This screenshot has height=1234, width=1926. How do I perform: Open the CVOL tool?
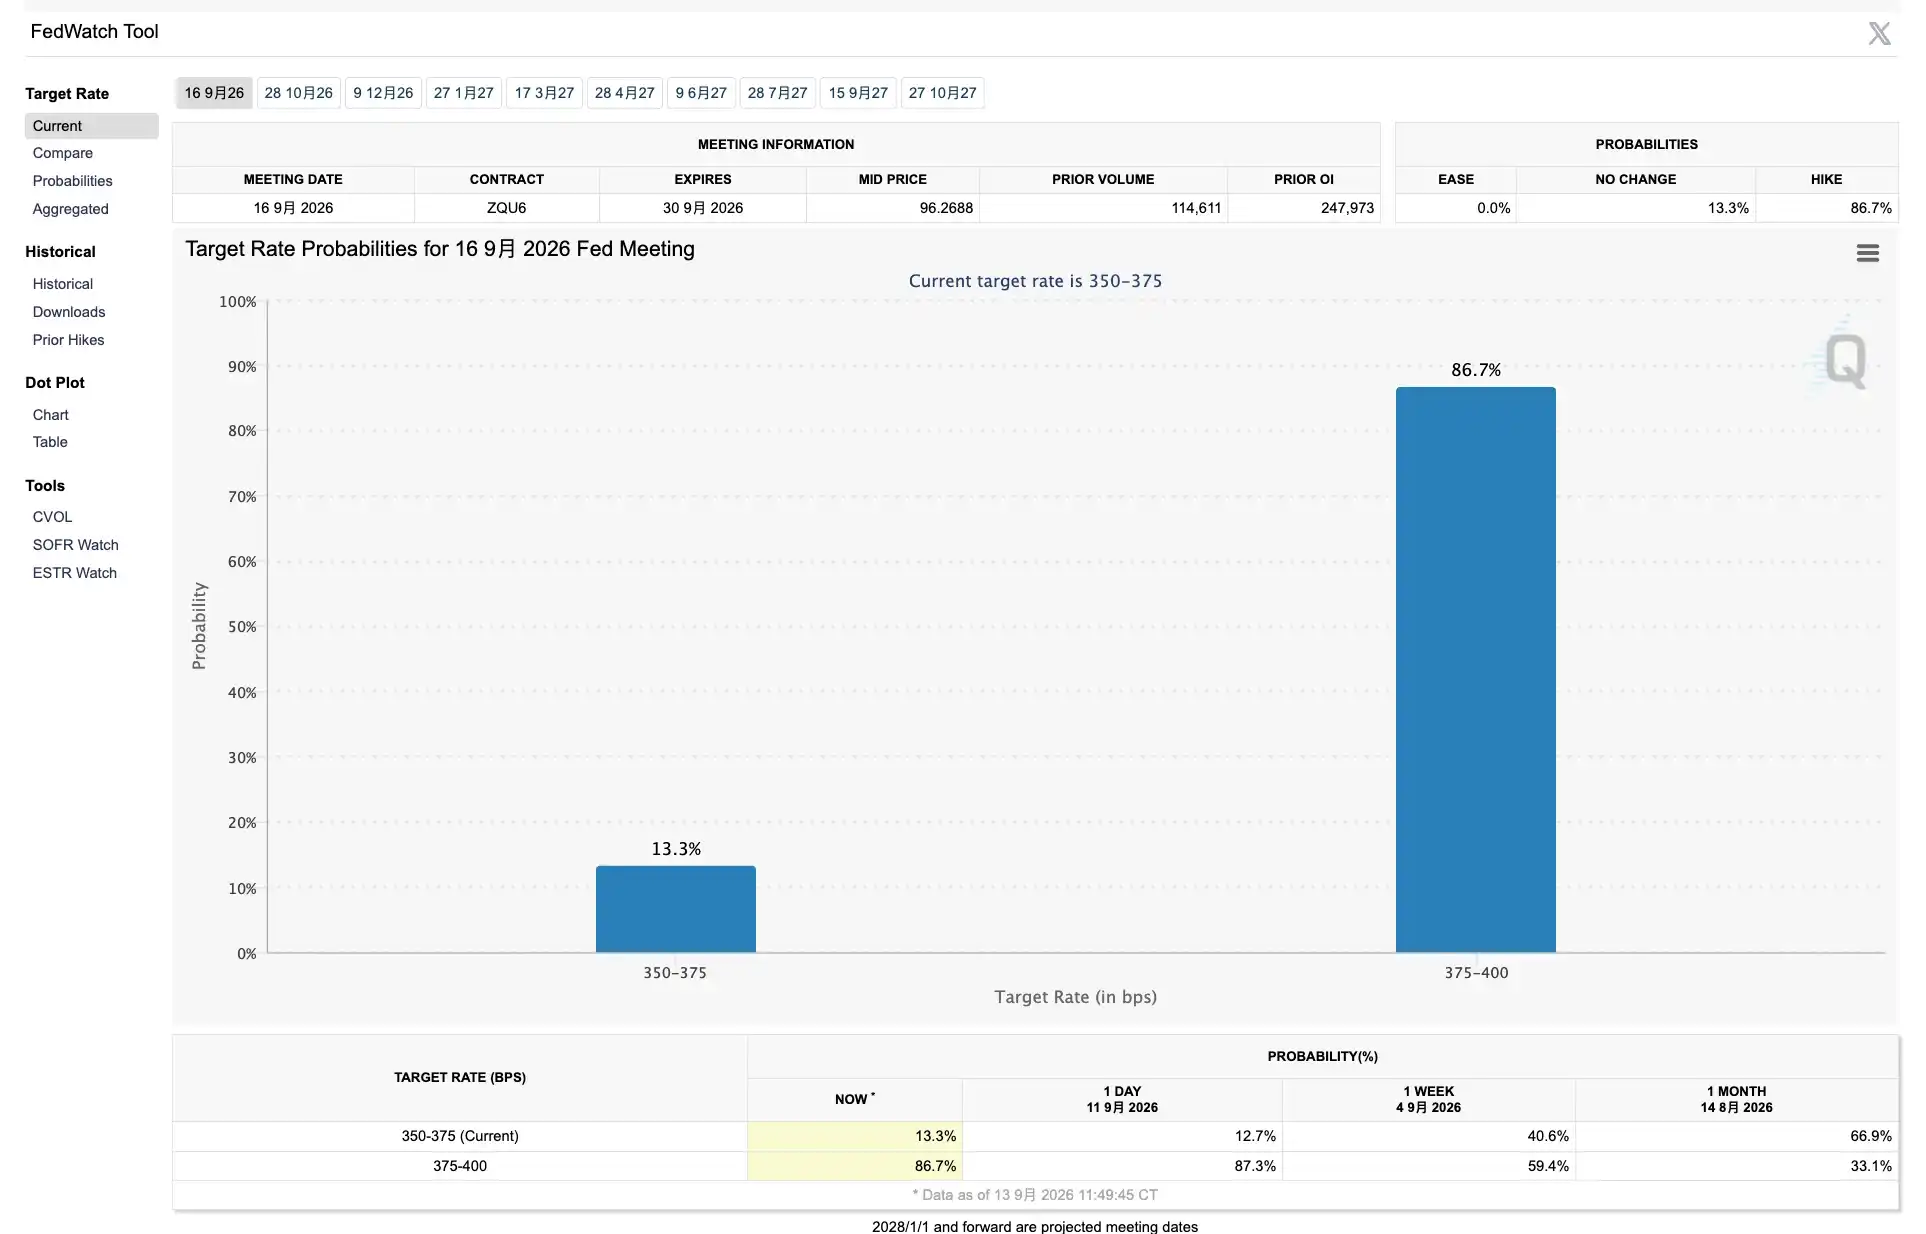pyautogui.click(x=53, y=517)
